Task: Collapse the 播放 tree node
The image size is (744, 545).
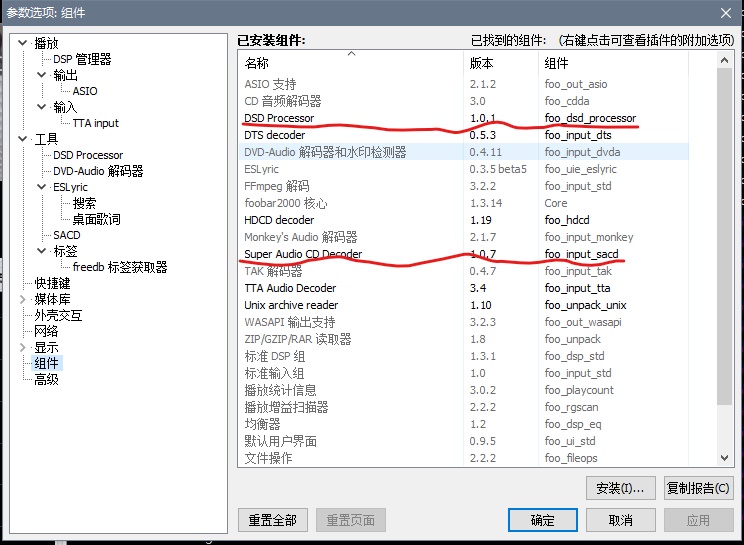Action: [x=23, y=43]
